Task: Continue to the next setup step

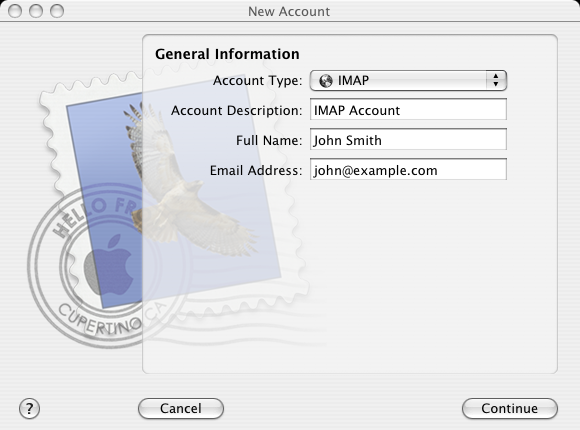Action: (510, 409)
